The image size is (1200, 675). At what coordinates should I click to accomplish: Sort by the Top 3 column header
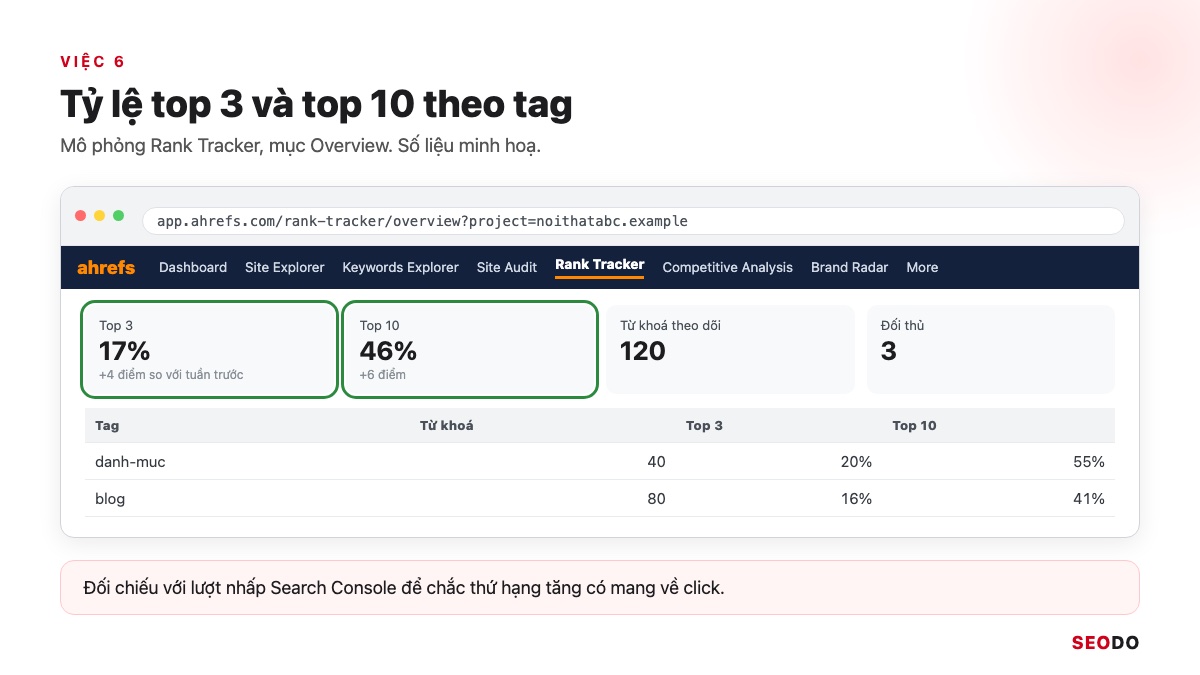[x=704, y=426]
